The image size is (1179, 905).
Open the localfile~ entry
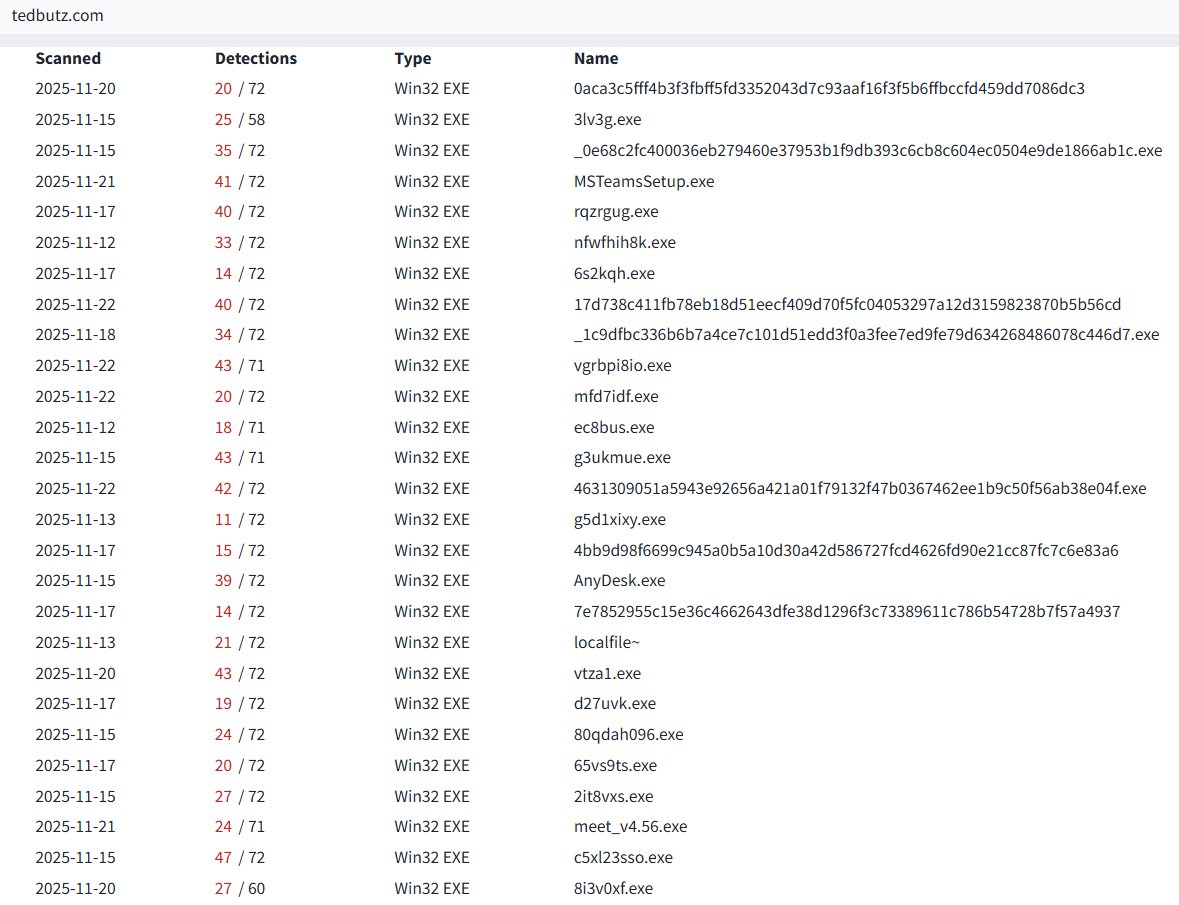tap(608, 642)
